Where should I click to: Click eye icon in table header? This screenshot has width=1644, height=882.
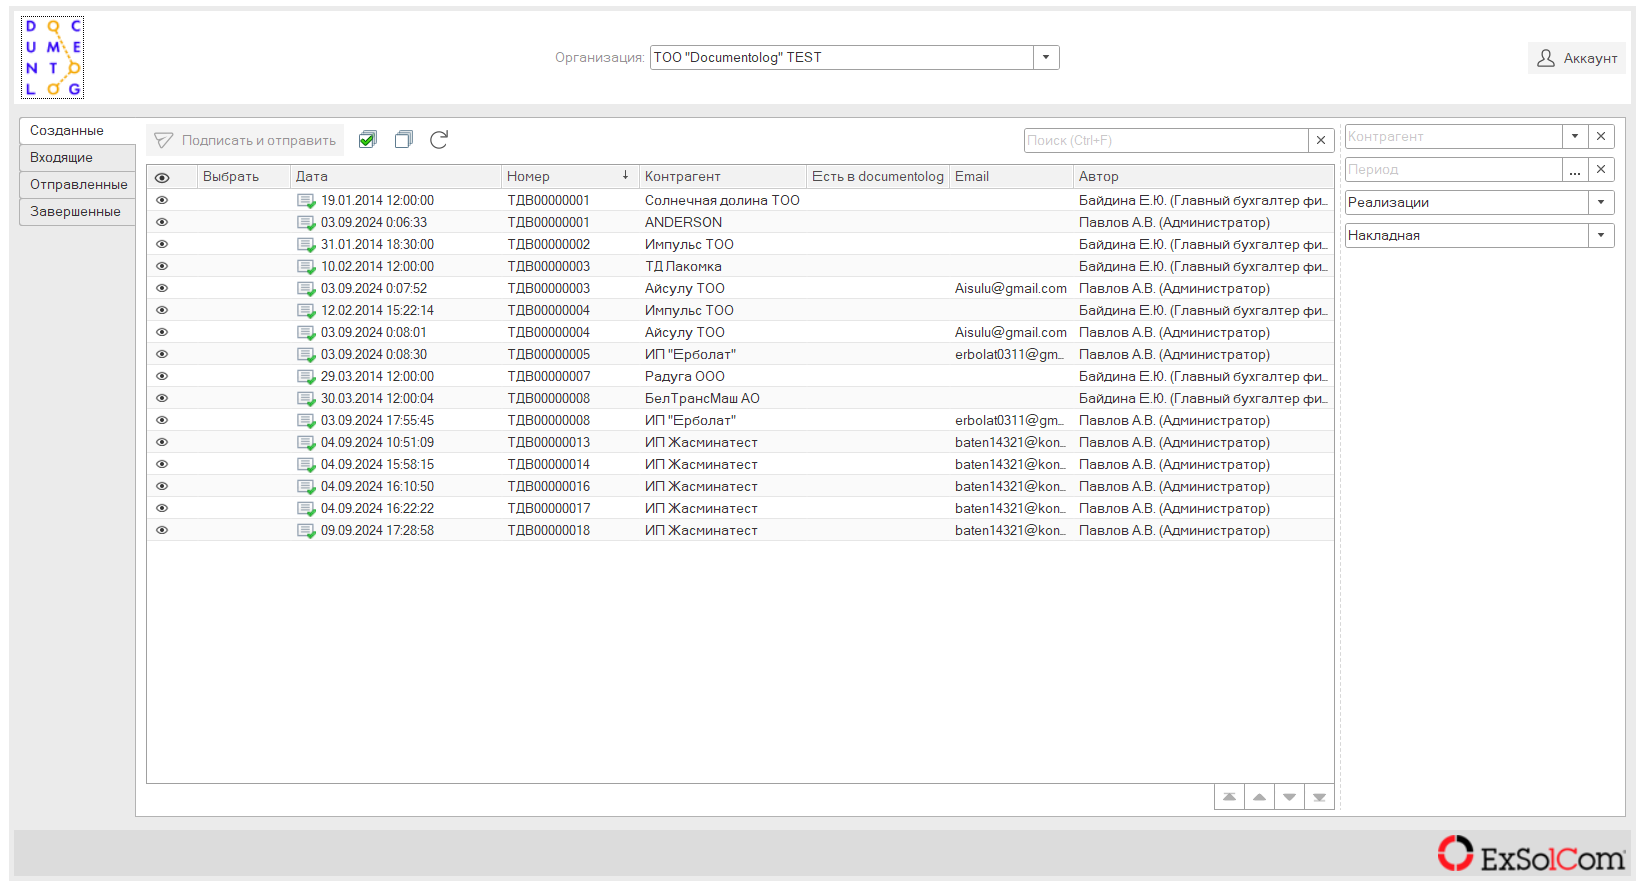[x=162, y=177]
